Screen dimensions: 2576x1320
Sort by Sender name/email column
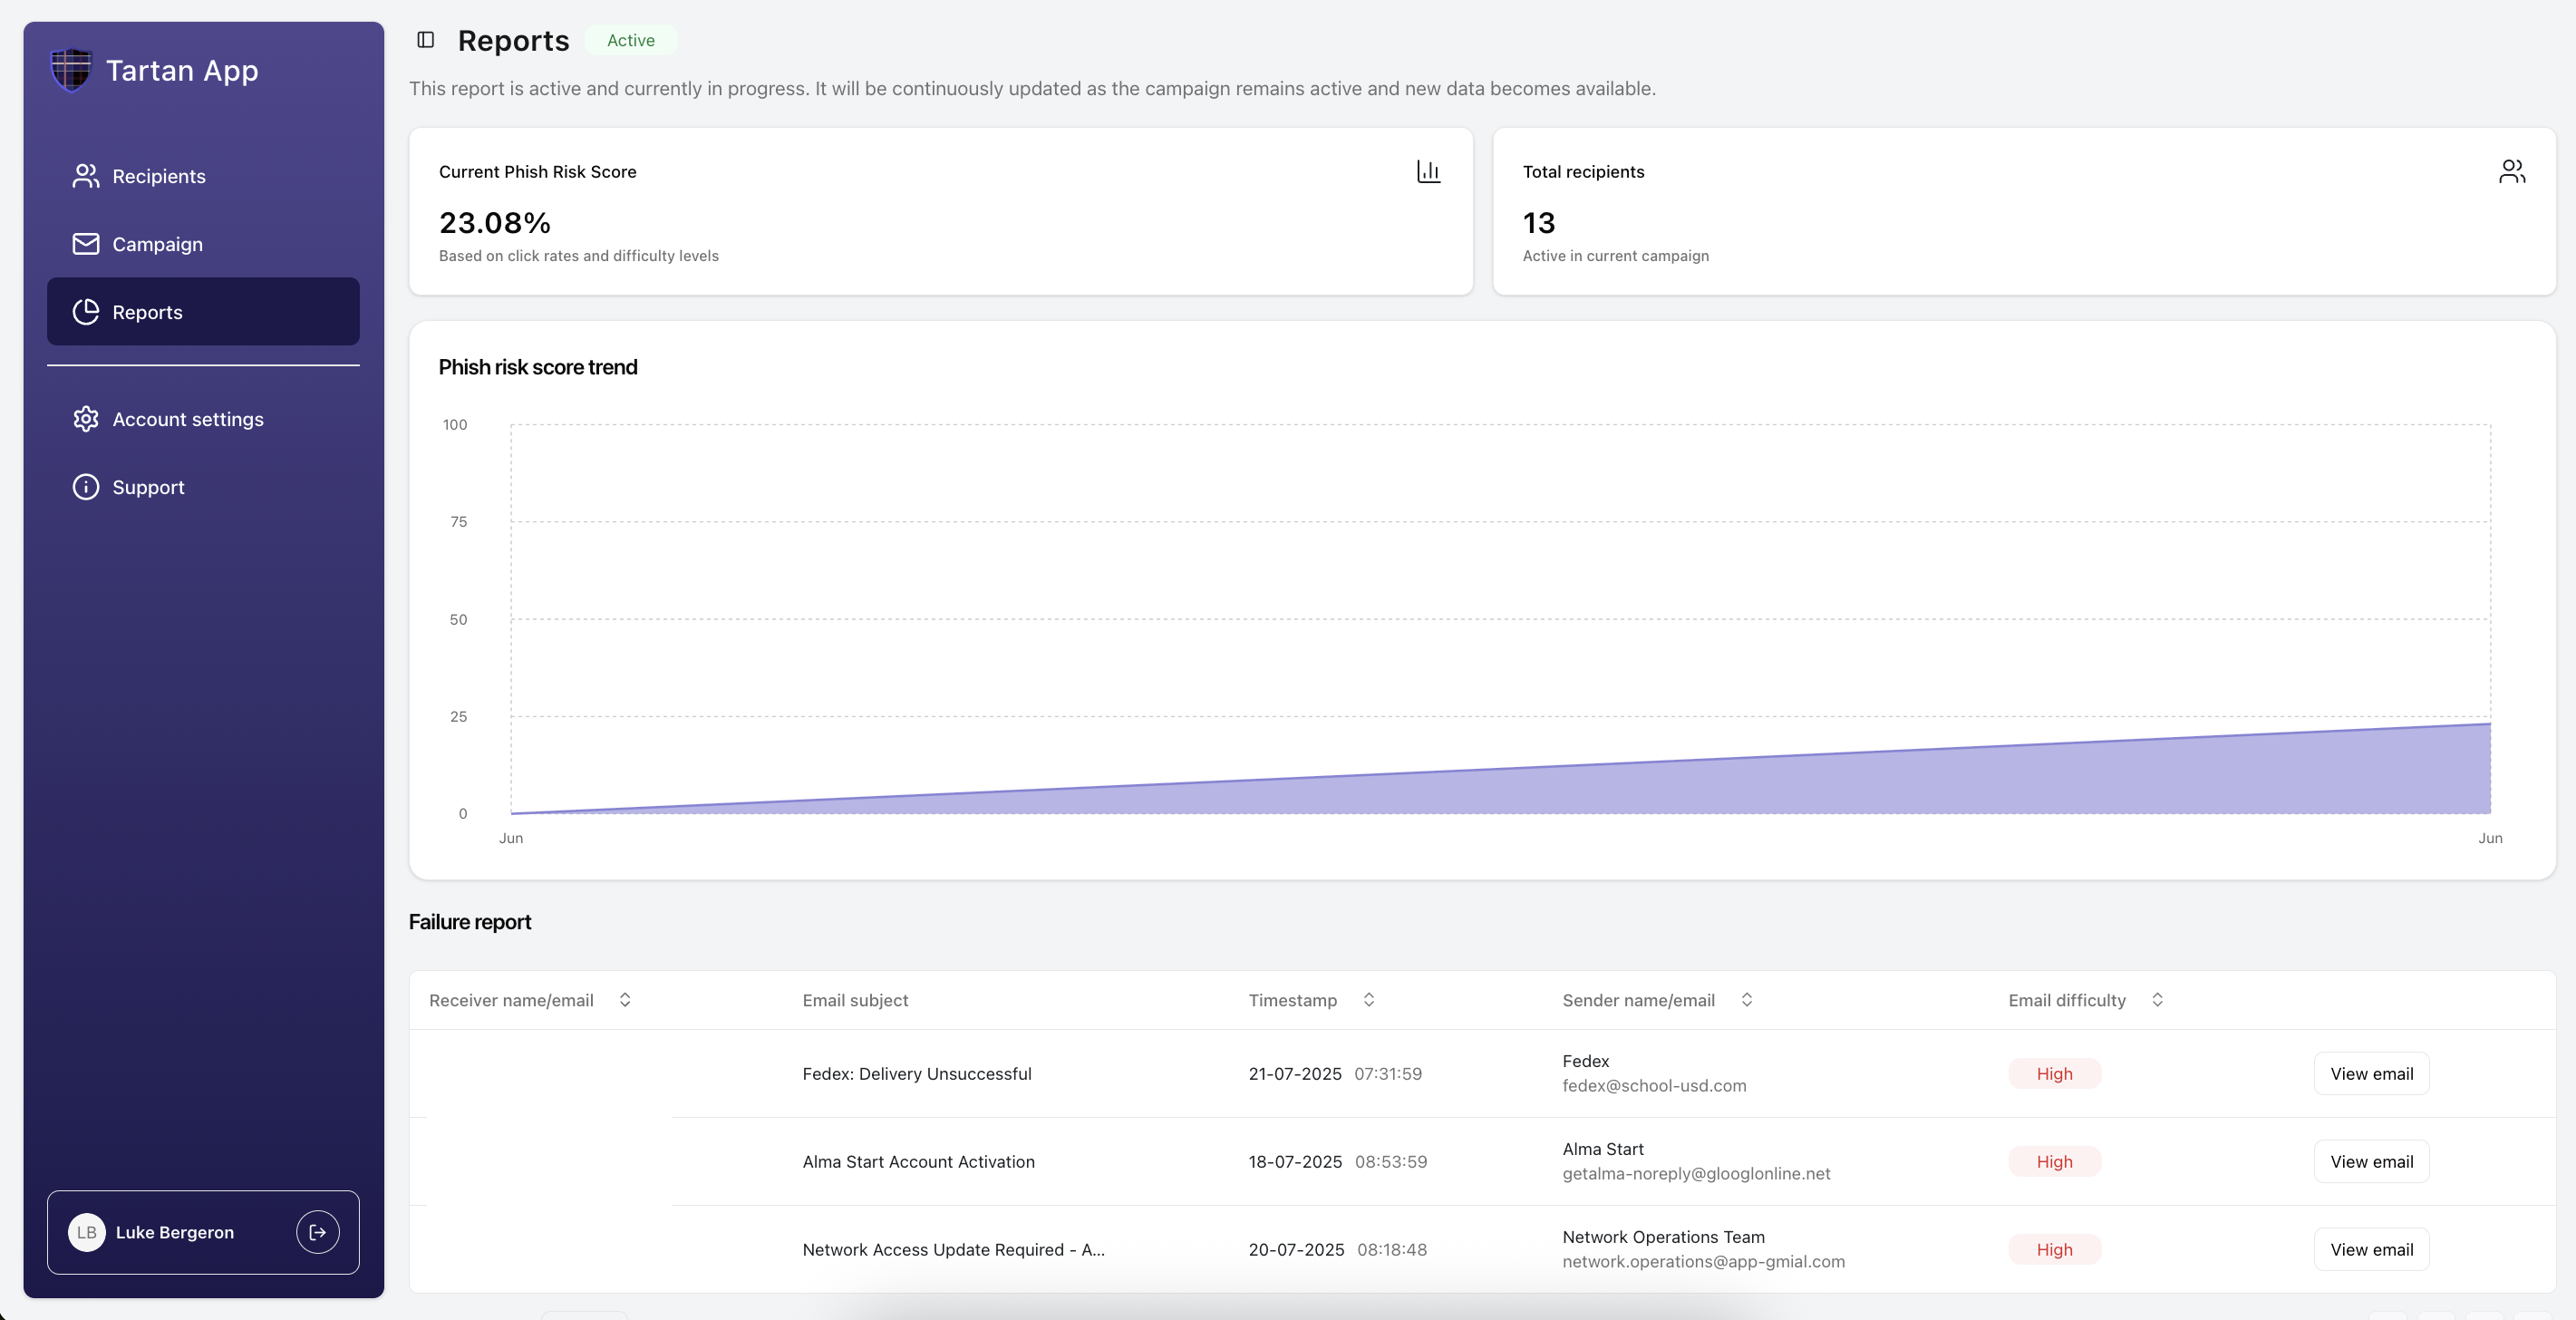(x=1746, y=1000)
